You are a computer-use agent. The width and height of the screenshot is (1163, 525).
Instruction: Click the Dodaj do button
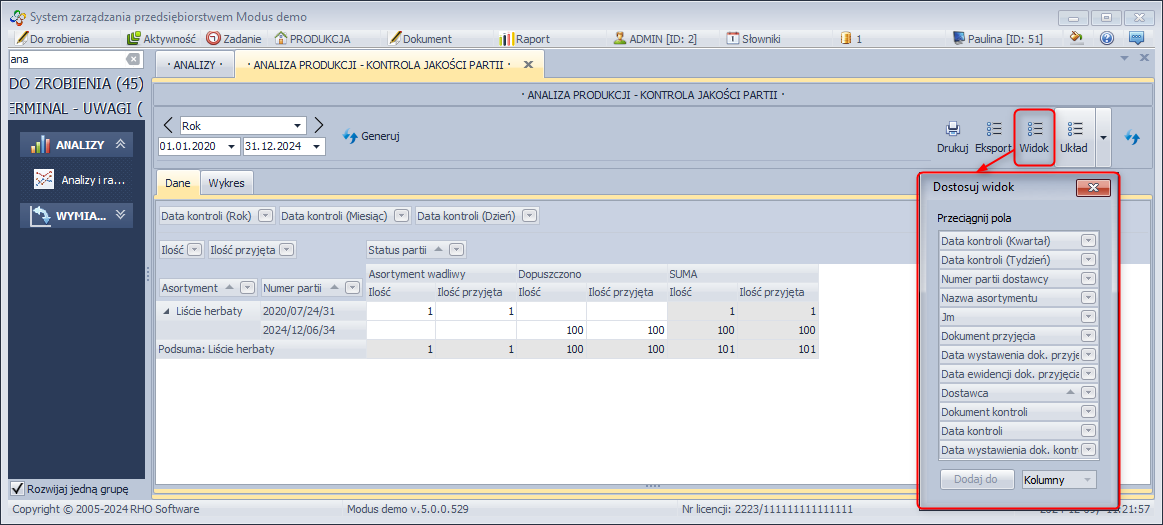tap(976, 480)
